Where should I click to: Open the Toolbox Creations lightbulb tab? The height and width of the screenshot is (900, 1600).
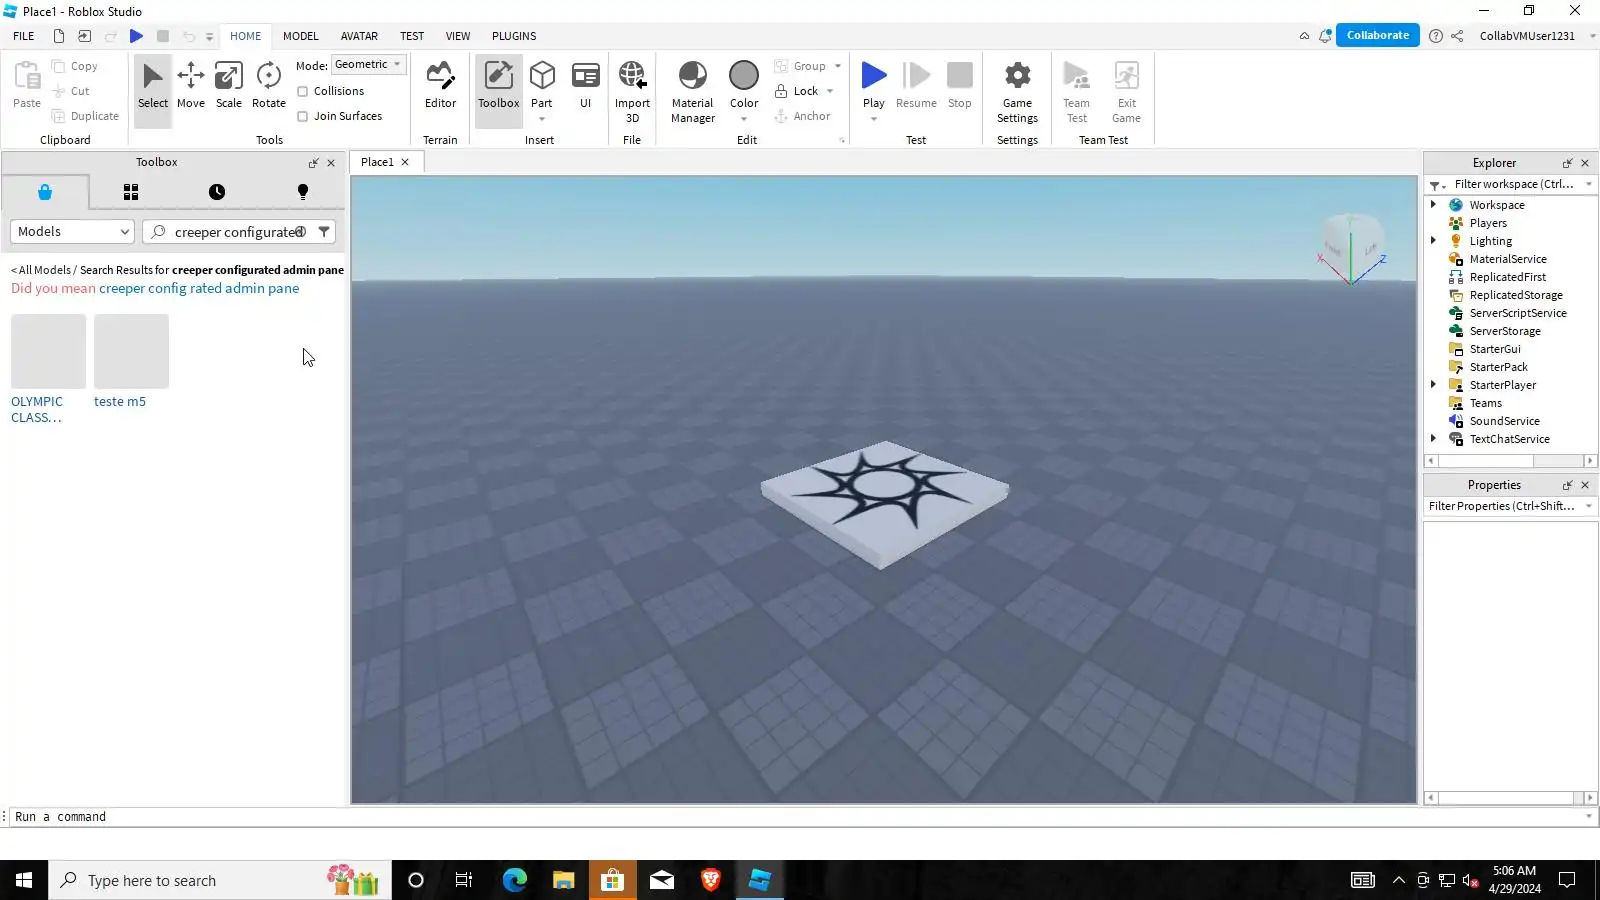click(x=303, y=192)
